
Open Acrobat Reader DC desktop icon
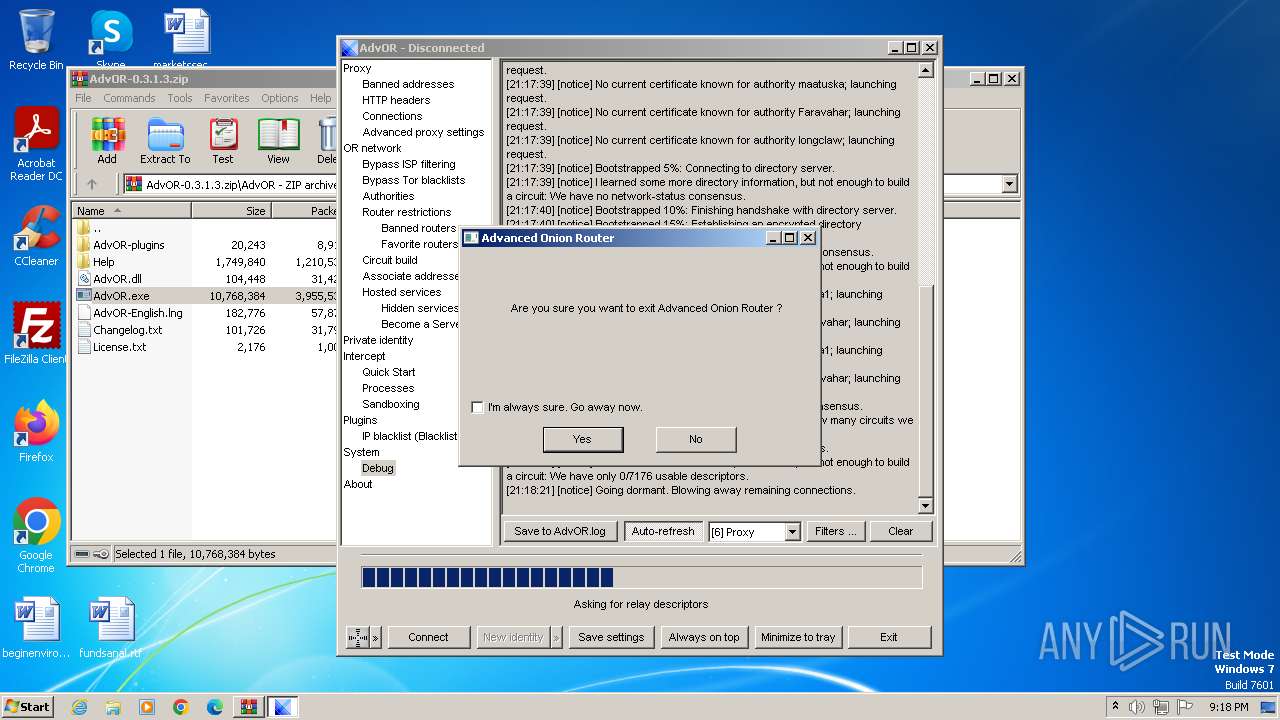click(x=36, y=145)
